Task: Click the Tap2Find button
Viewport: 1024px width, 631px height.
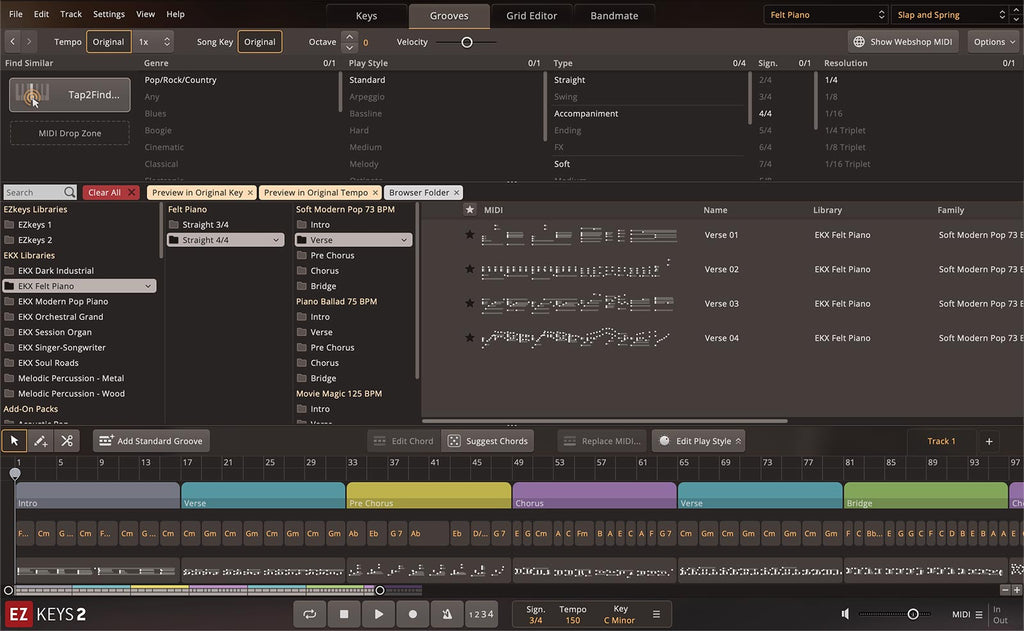Action: 69,95
